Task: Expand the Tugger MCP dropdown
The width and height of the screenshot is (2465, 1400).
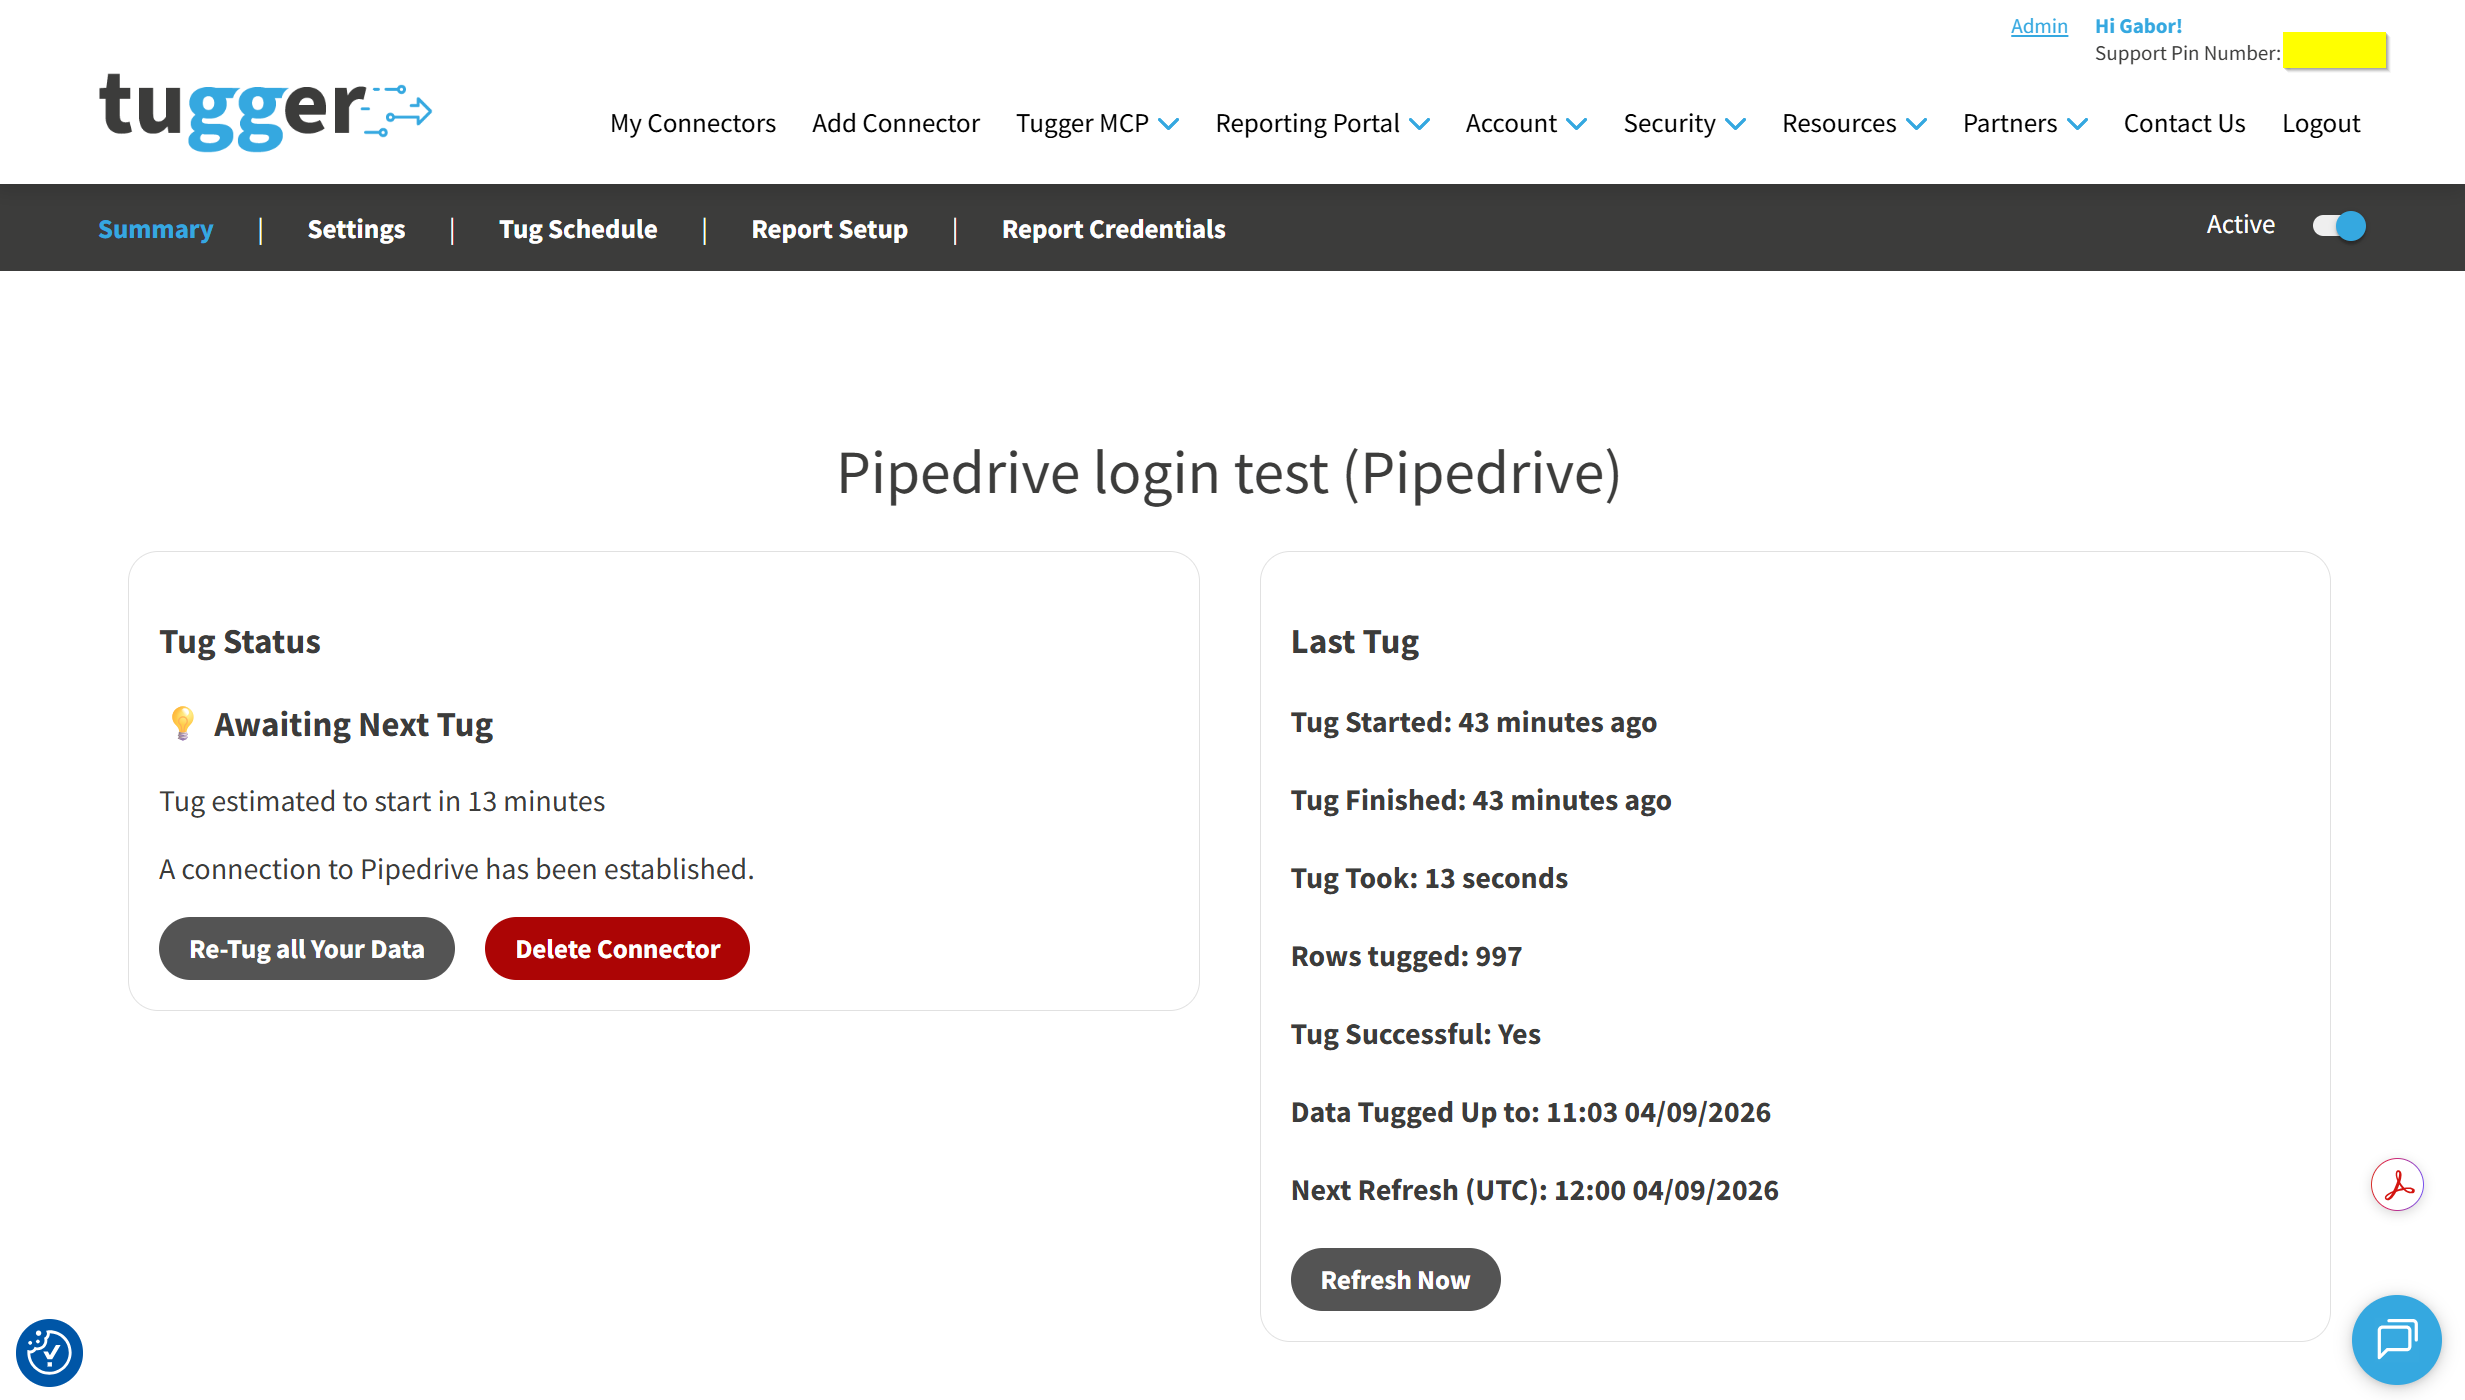Action: (1097, 123)
